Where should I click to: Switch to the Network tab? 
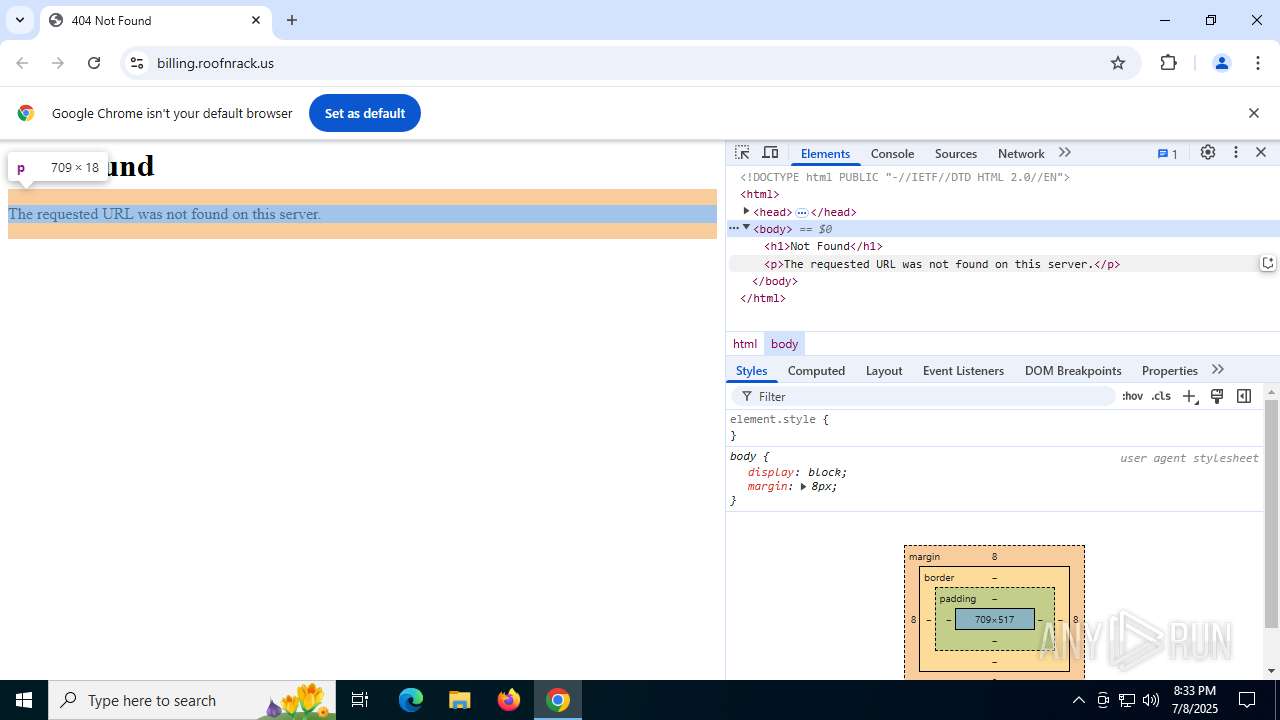[1021, 154]
